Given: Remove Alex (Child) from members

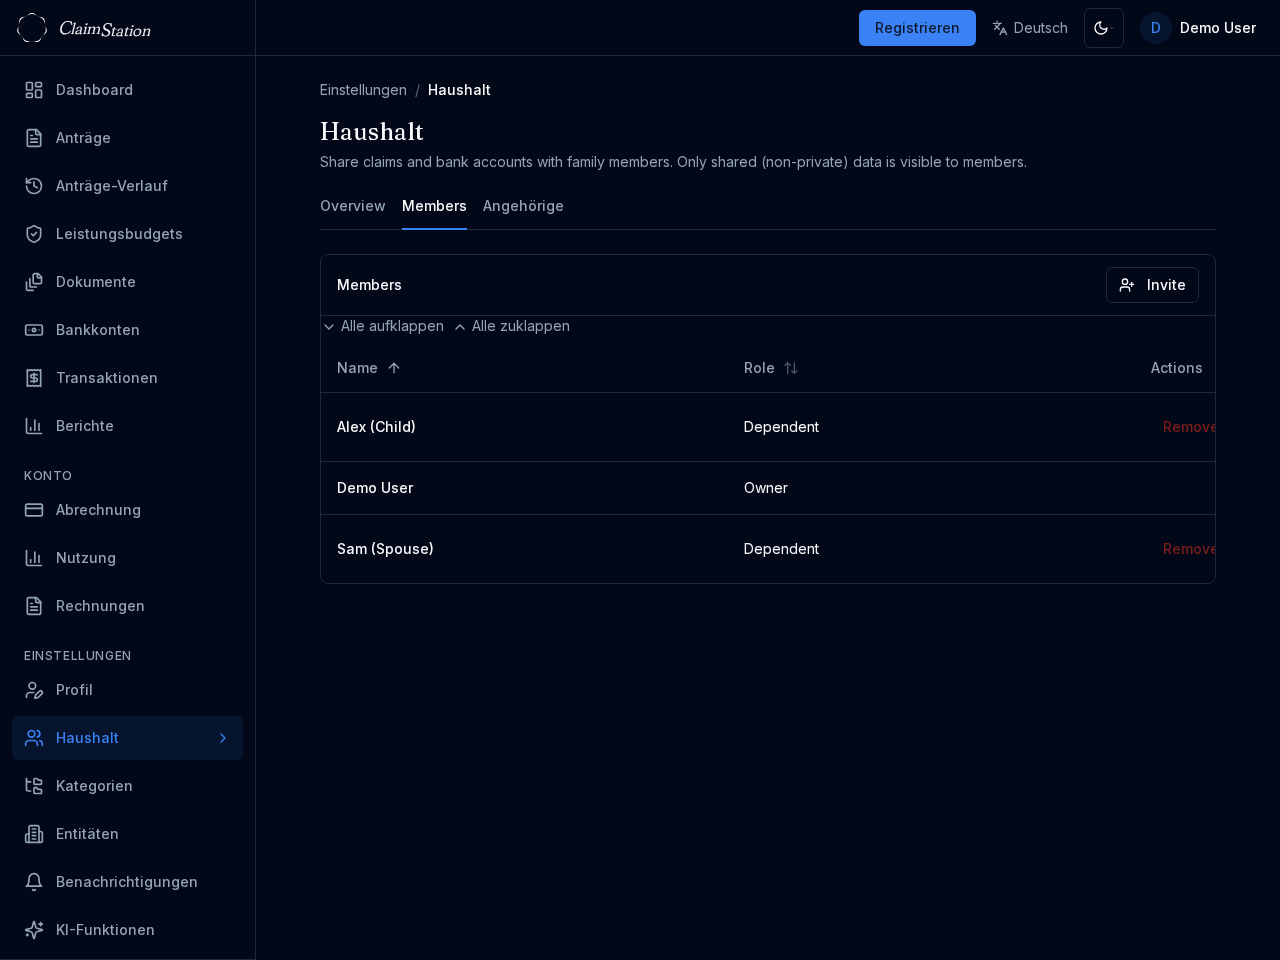Looking at the screenshot, I should (1188, 427).
